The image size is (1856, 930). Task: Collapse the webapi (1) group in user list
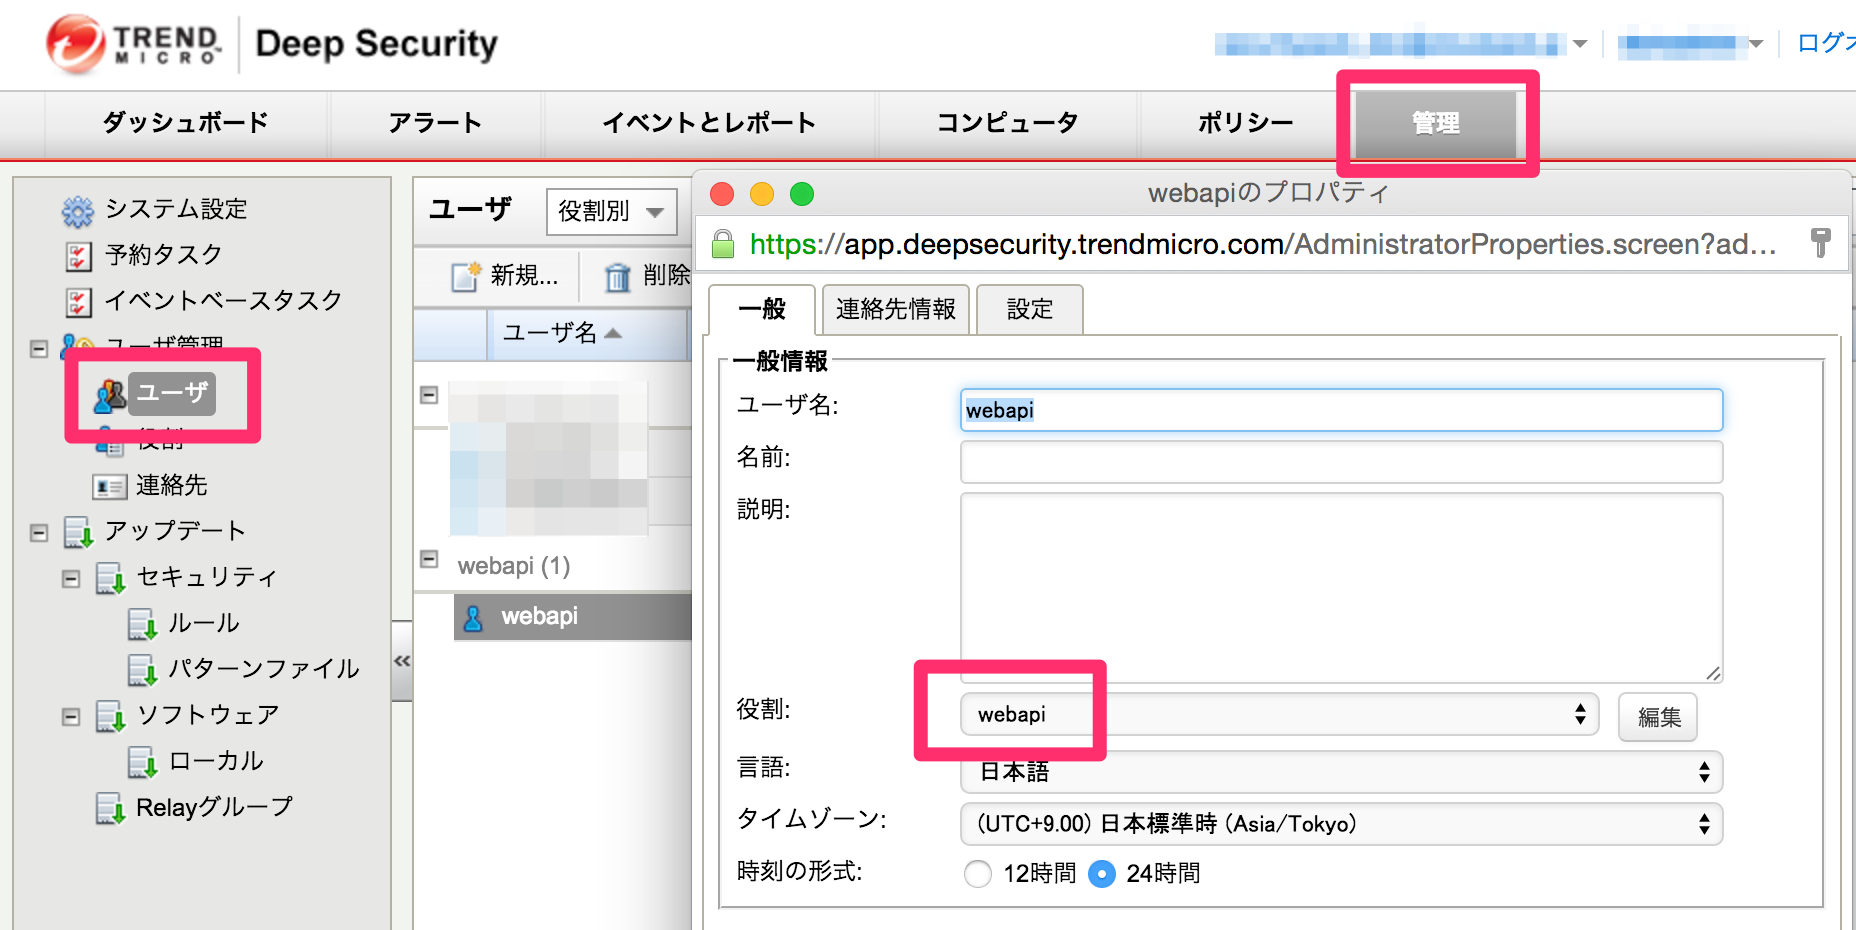429,559
